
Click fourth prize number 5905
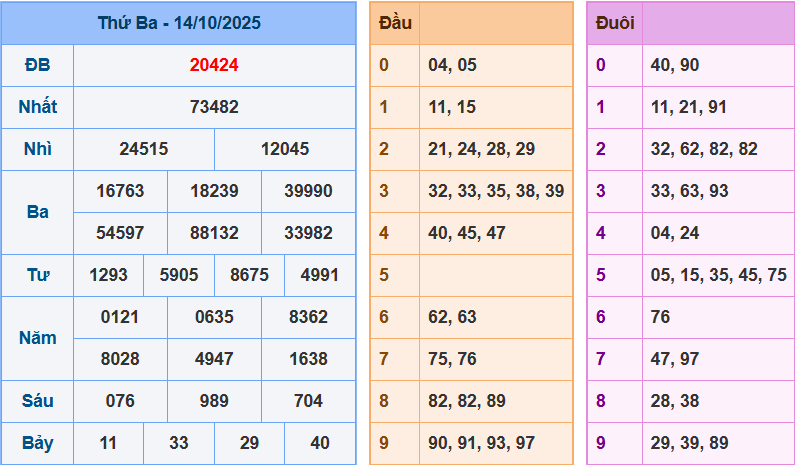click(x=179, y=275)
